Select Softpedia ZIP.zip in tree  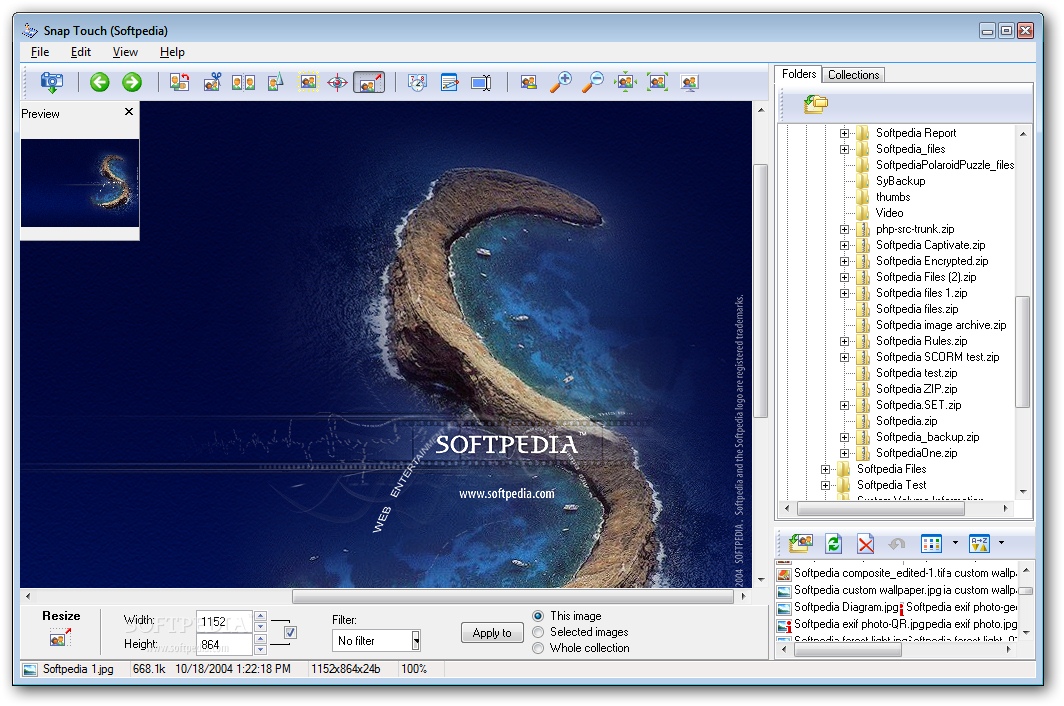(916, 389)
